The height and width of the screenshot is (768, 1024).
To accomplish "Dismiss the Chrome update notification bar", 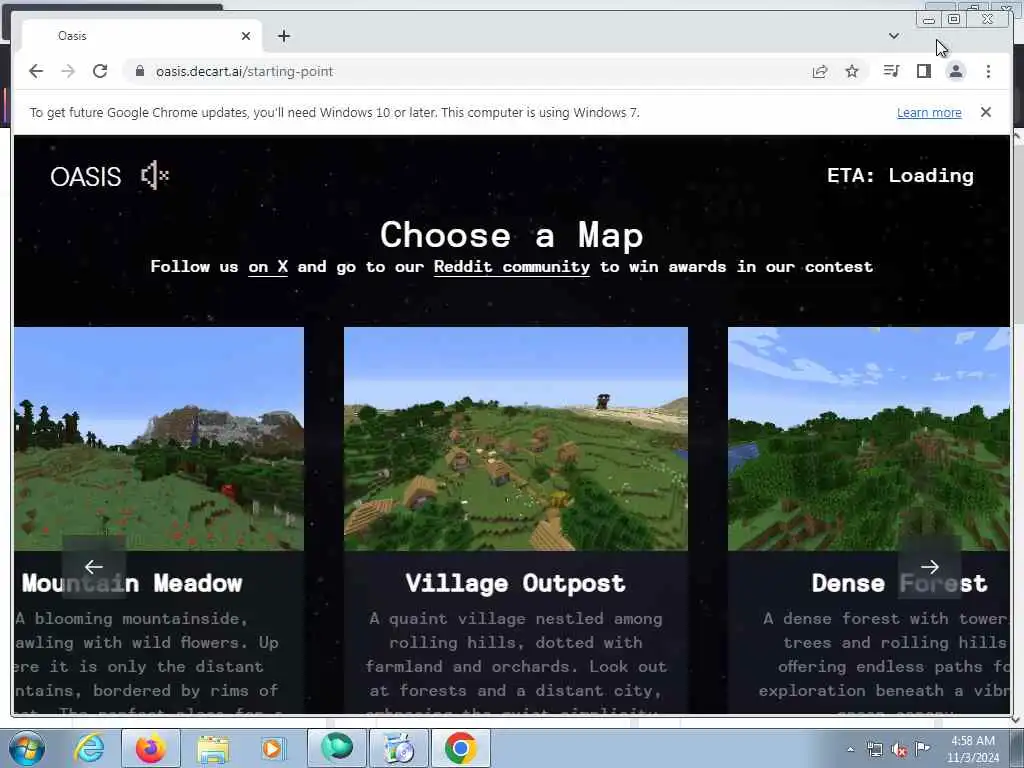I will coord(986,112).
